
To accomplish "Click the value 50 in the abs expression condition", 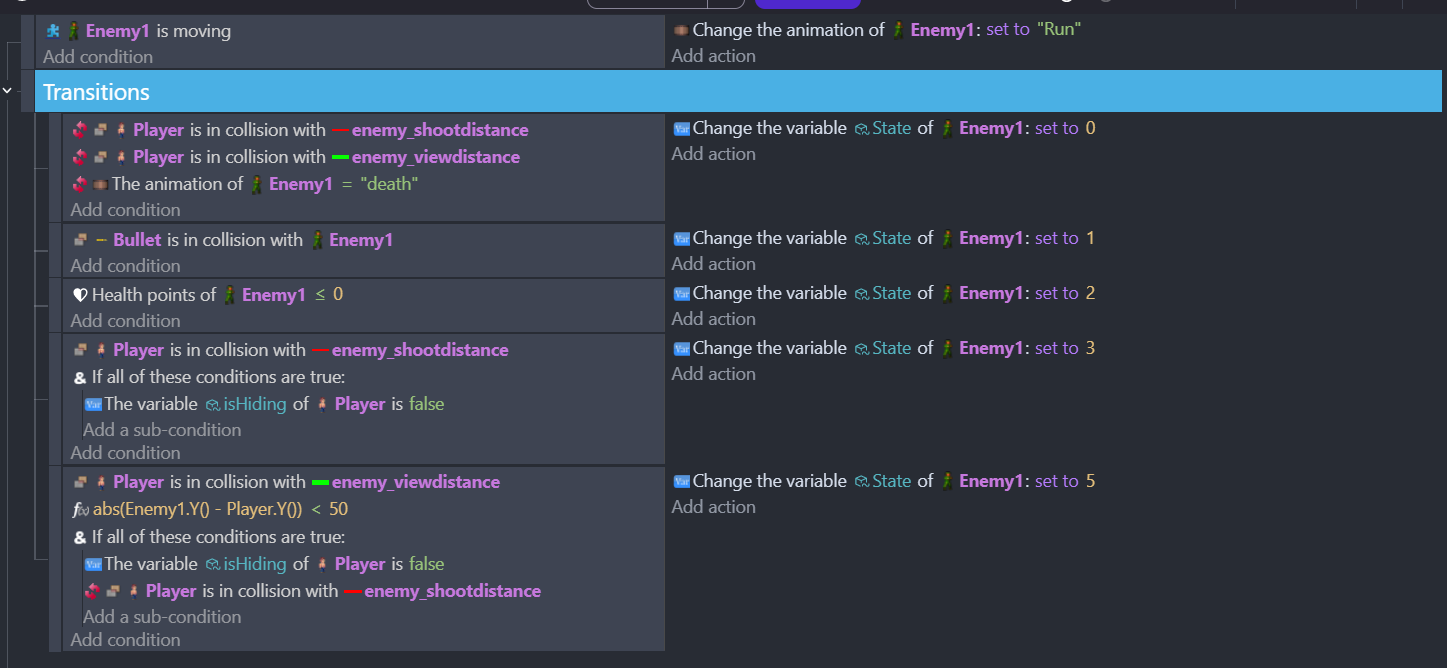I will [x=338, y=509].
